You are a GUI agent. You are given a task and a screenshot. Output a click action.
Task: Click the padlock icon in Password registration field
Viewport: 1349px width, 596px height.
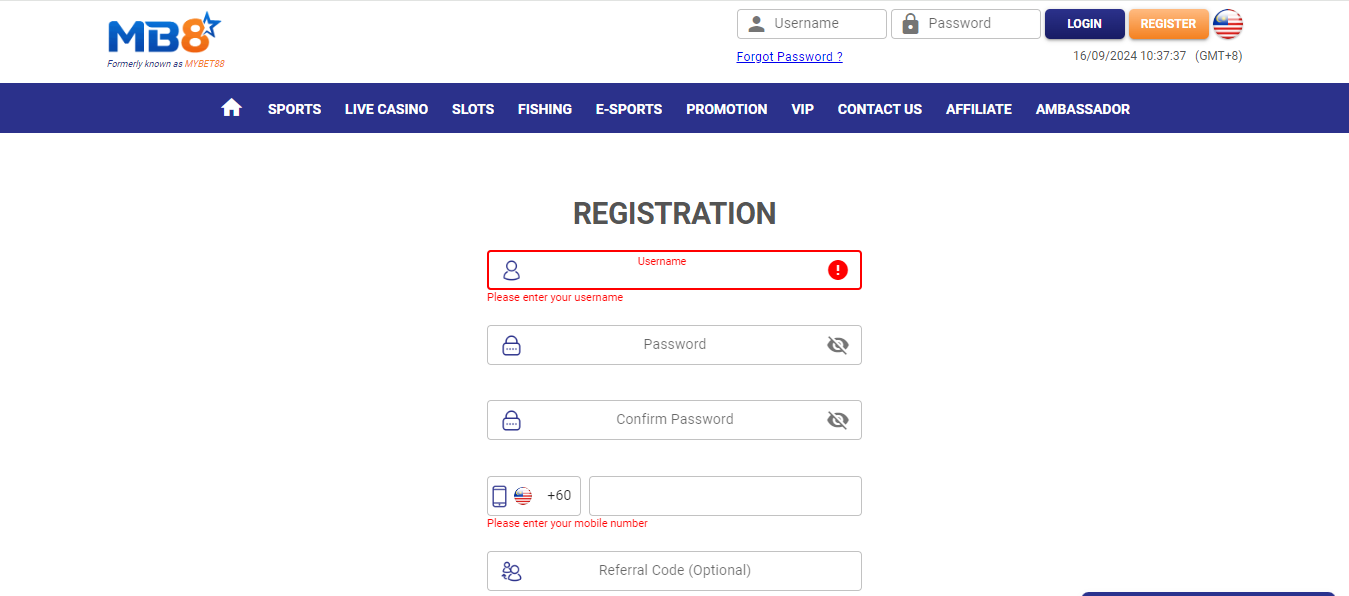pos(511,345)
